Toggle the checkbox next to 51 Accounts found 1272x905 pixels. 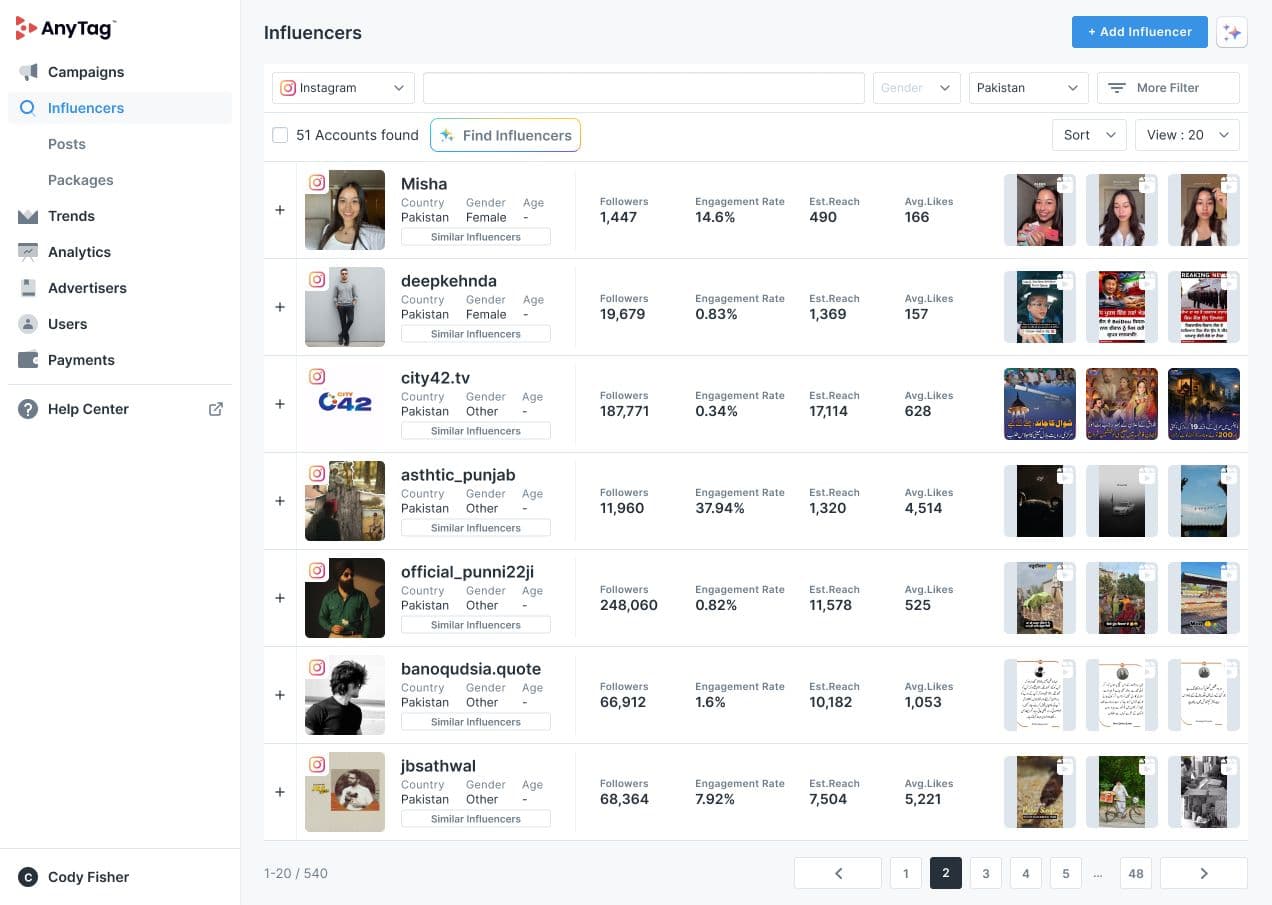click(280, 134)
